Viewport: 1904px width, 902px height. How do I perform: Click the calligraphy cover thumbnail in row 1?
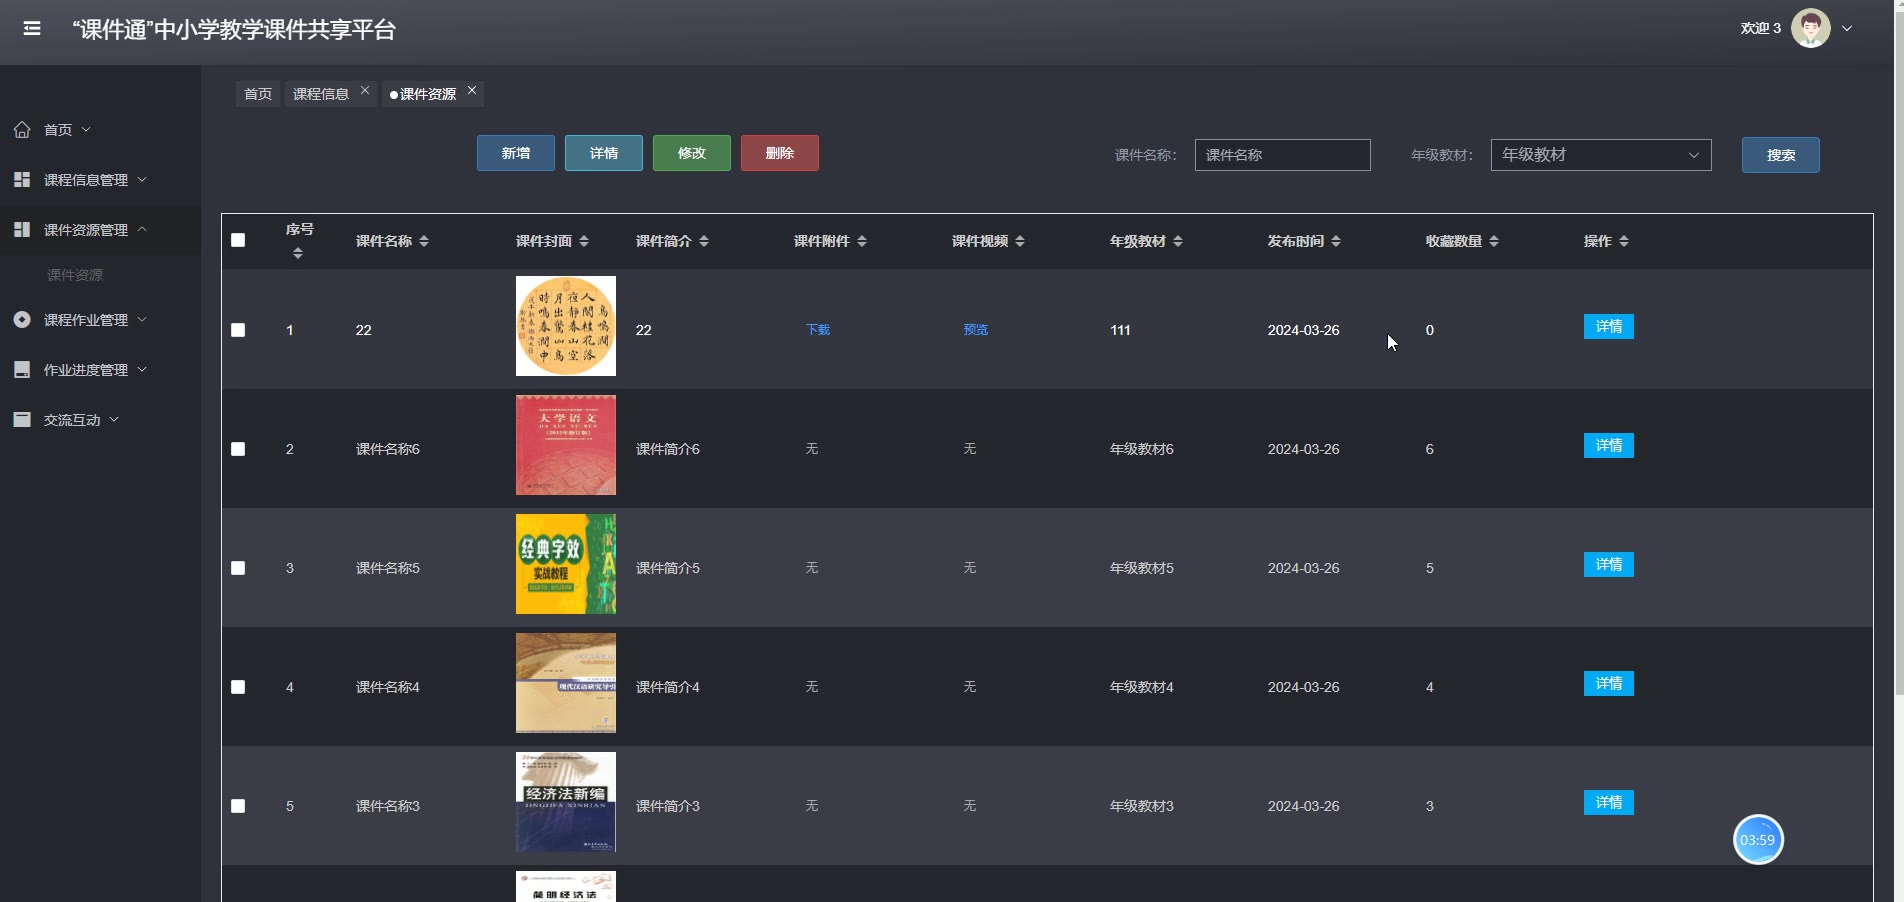566,326
